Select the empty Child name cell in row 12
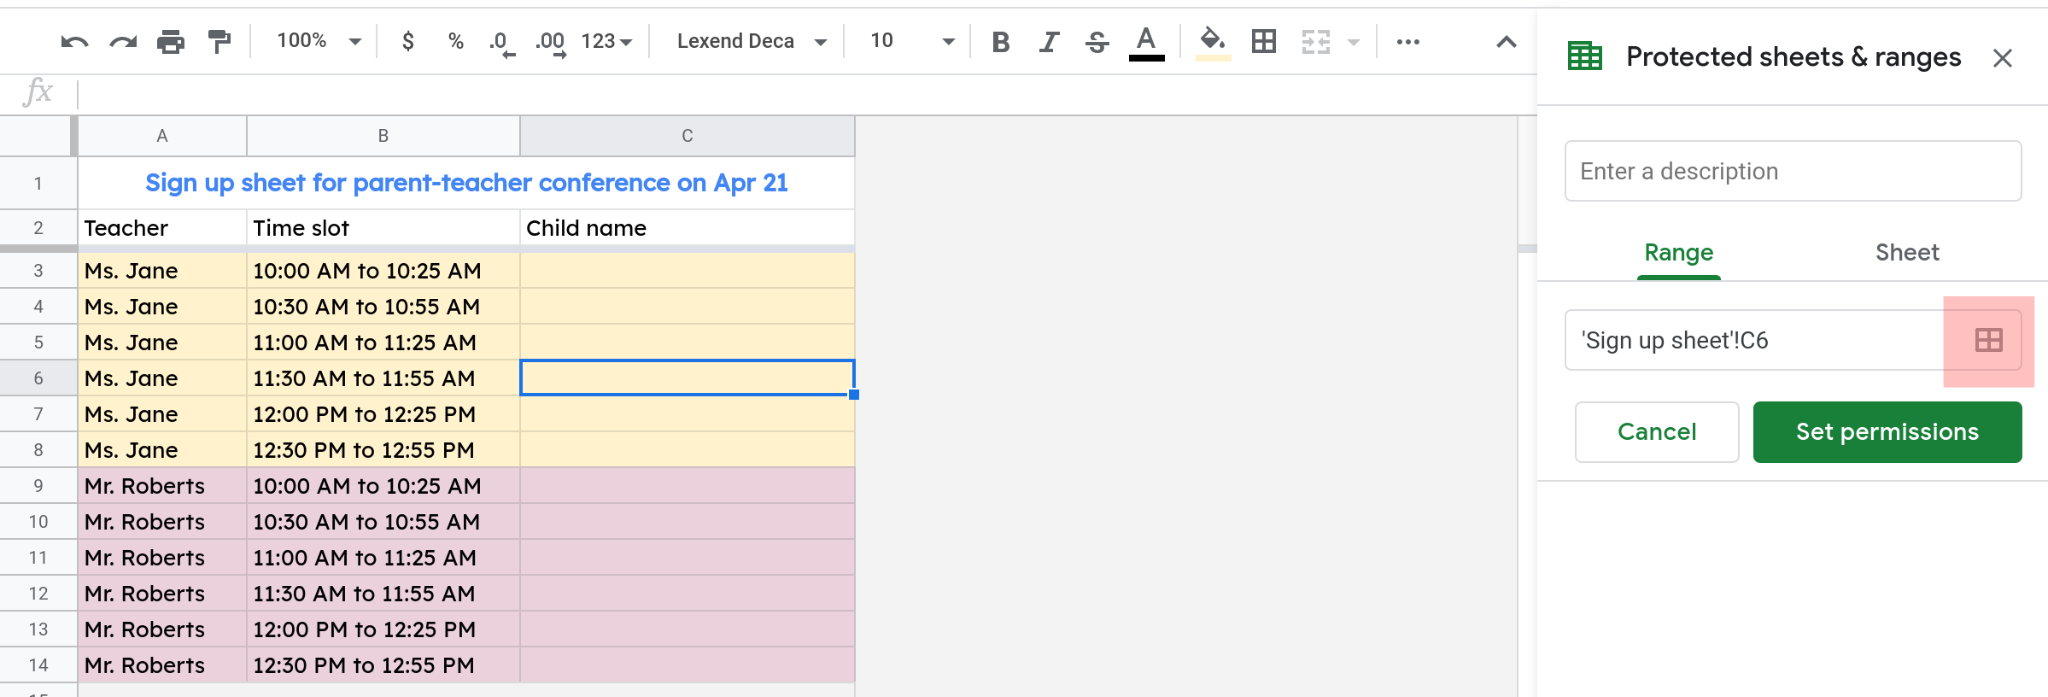 pos(687,594)
